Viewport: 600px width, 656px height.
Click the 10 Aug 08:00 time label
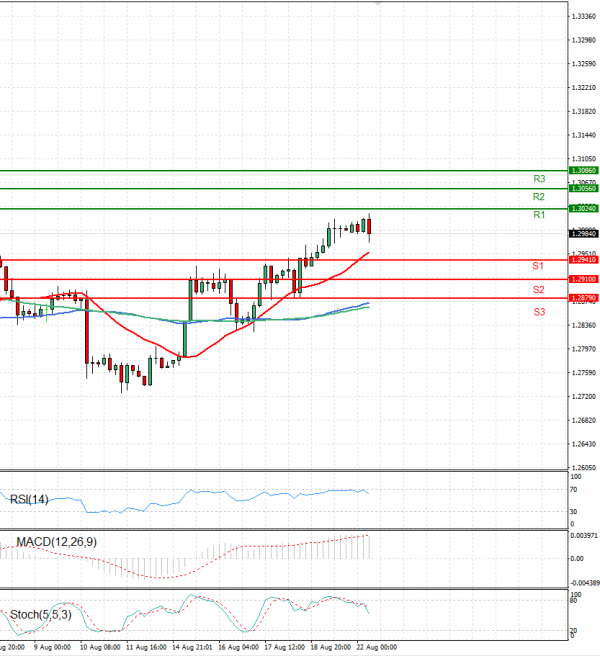point(100,647)
